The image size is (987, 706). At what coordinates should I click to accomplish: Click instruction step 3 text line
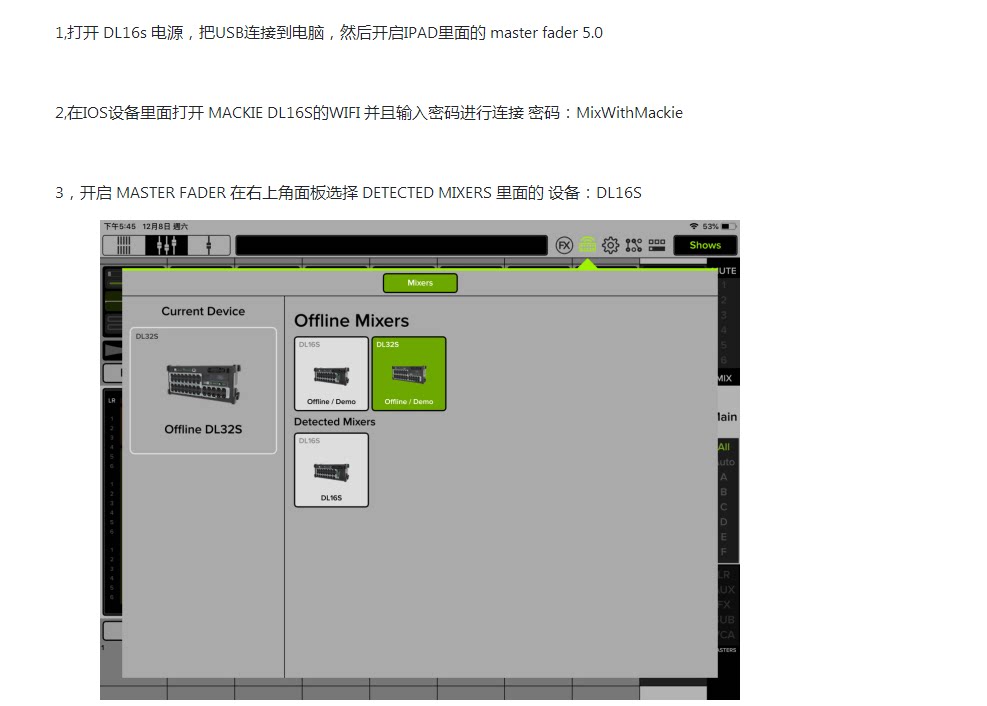(348, 193)
